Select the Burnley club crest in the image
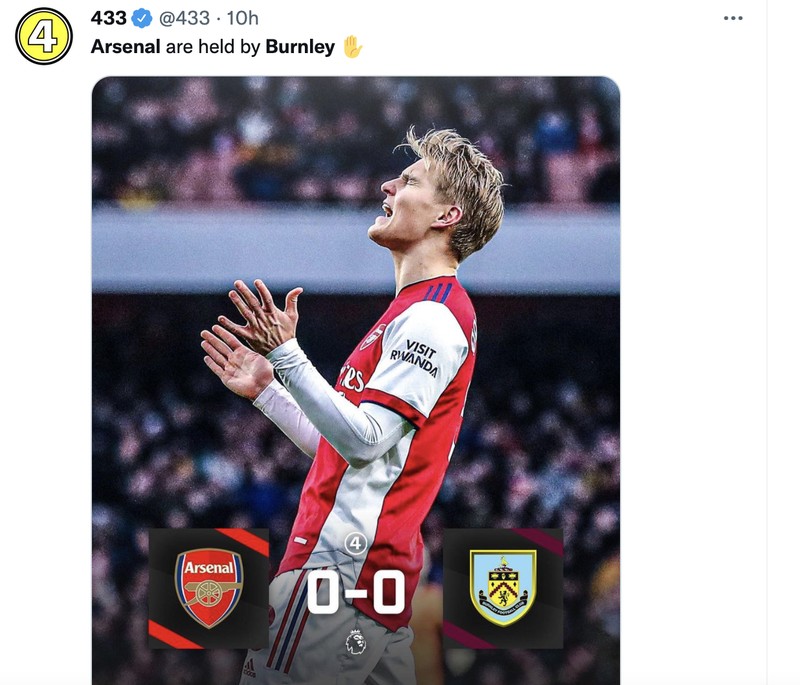 [x=503, y=585]
